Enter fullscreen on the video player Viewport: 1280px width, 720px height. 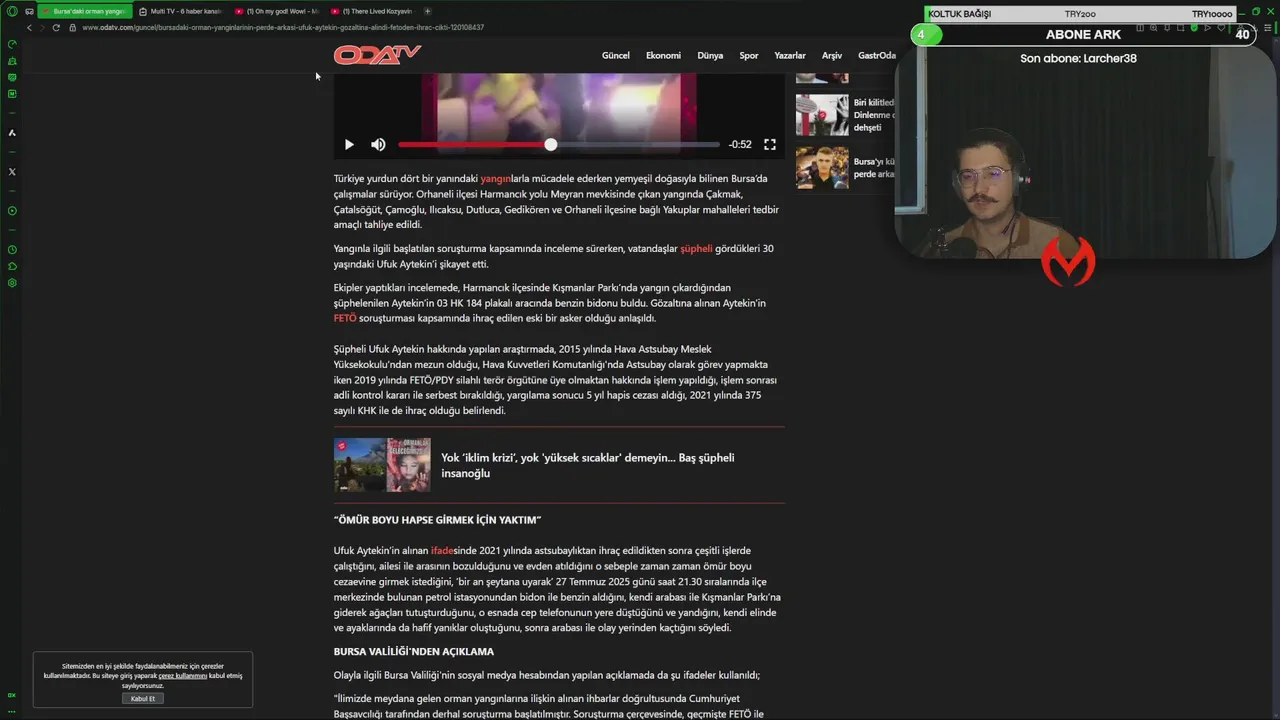point(770,144)
